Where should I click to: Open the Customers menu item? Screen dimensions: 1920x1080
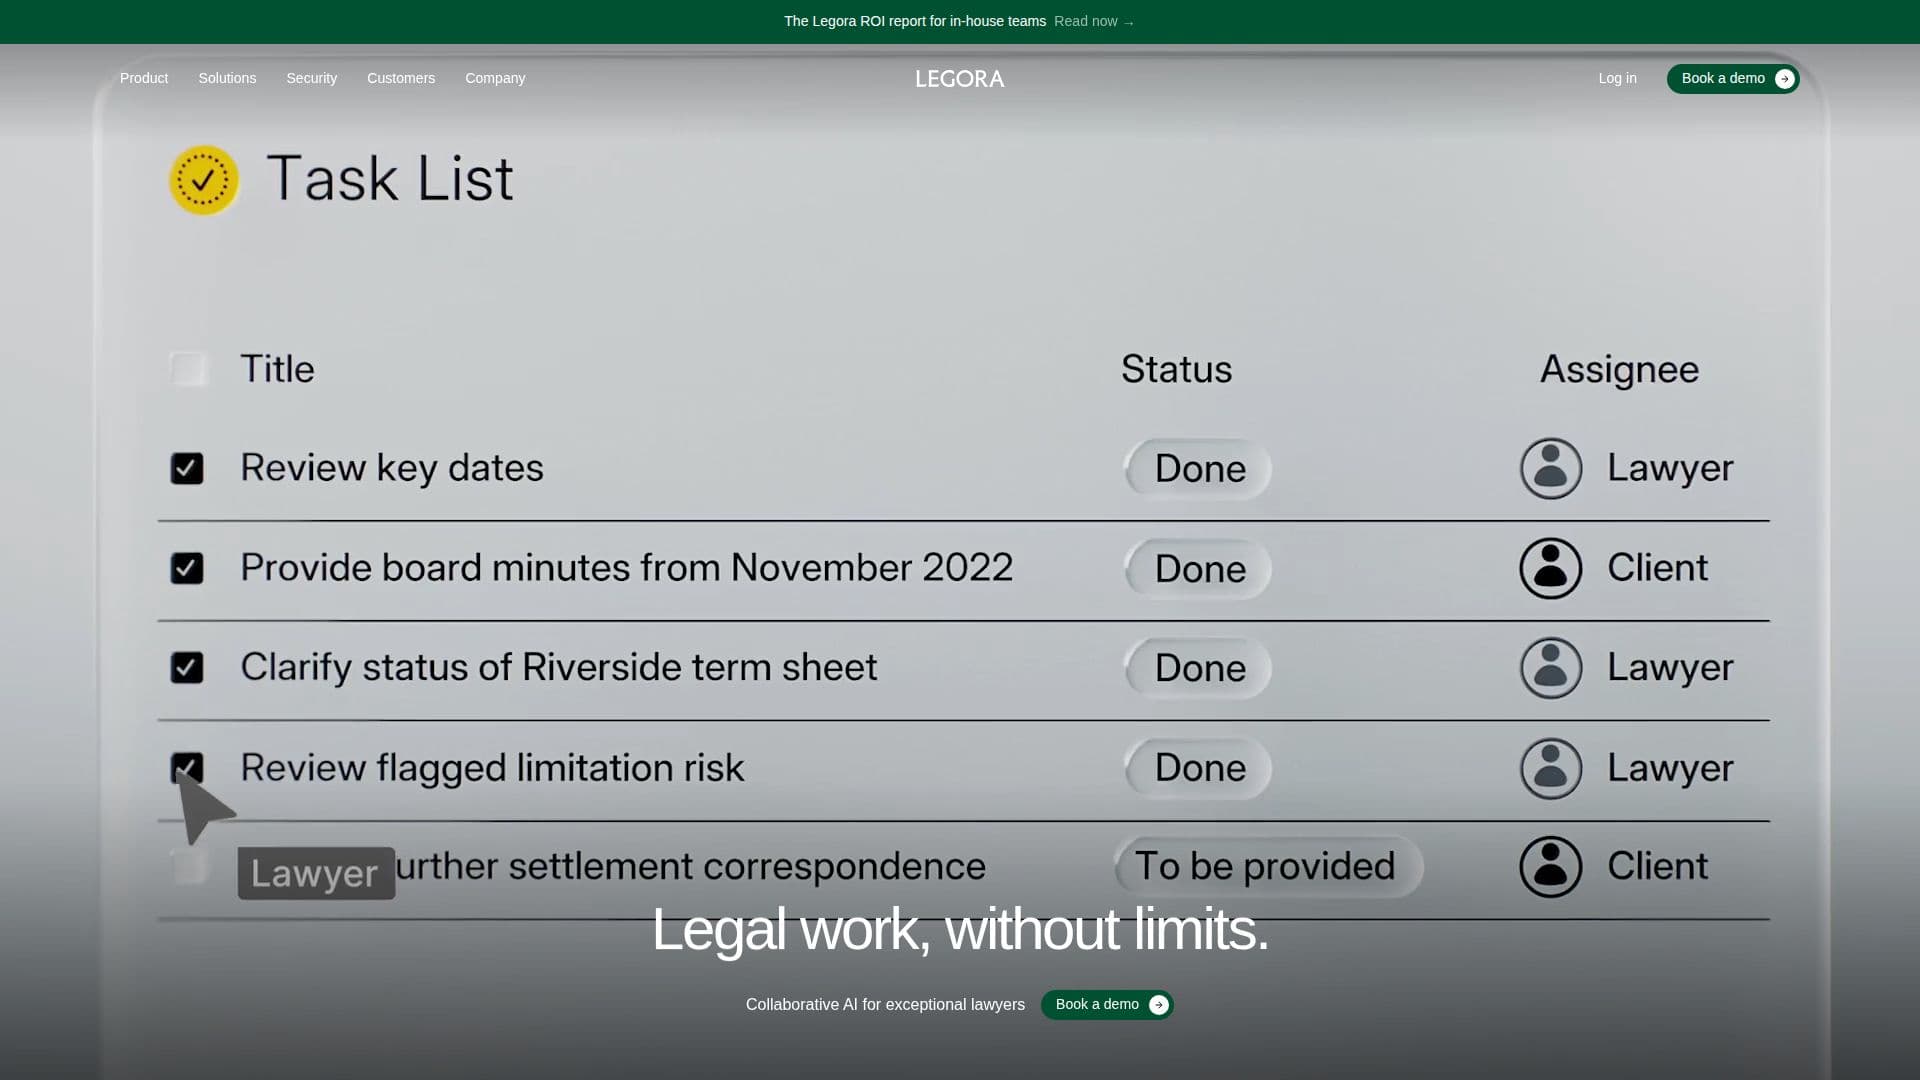click(x=401, y=78)
